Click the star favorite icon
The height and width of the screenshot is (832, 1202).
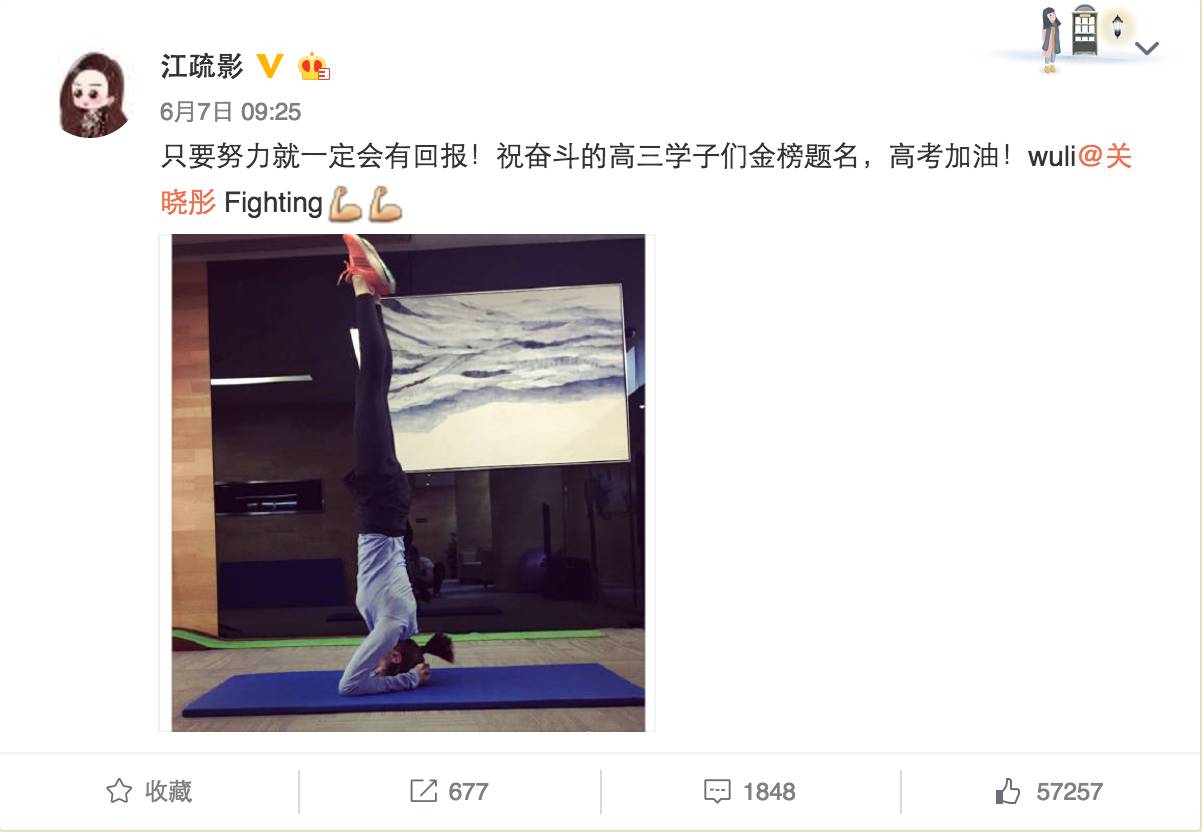119,792
